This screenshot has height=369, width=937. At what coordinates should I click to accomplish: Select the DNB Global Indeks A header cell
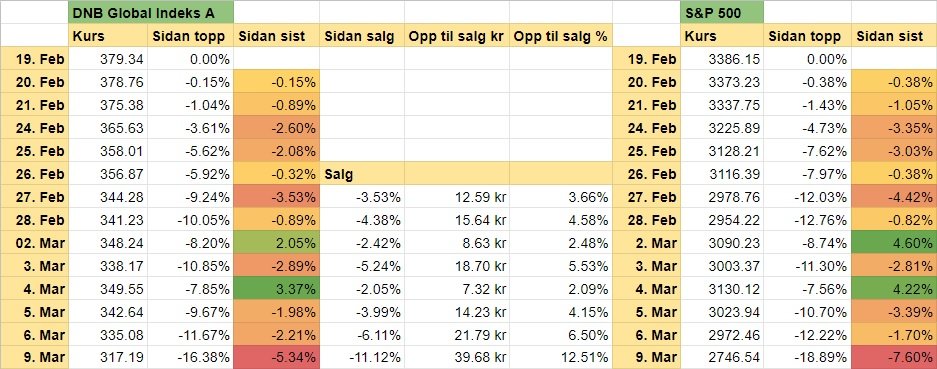coord(151,13)
